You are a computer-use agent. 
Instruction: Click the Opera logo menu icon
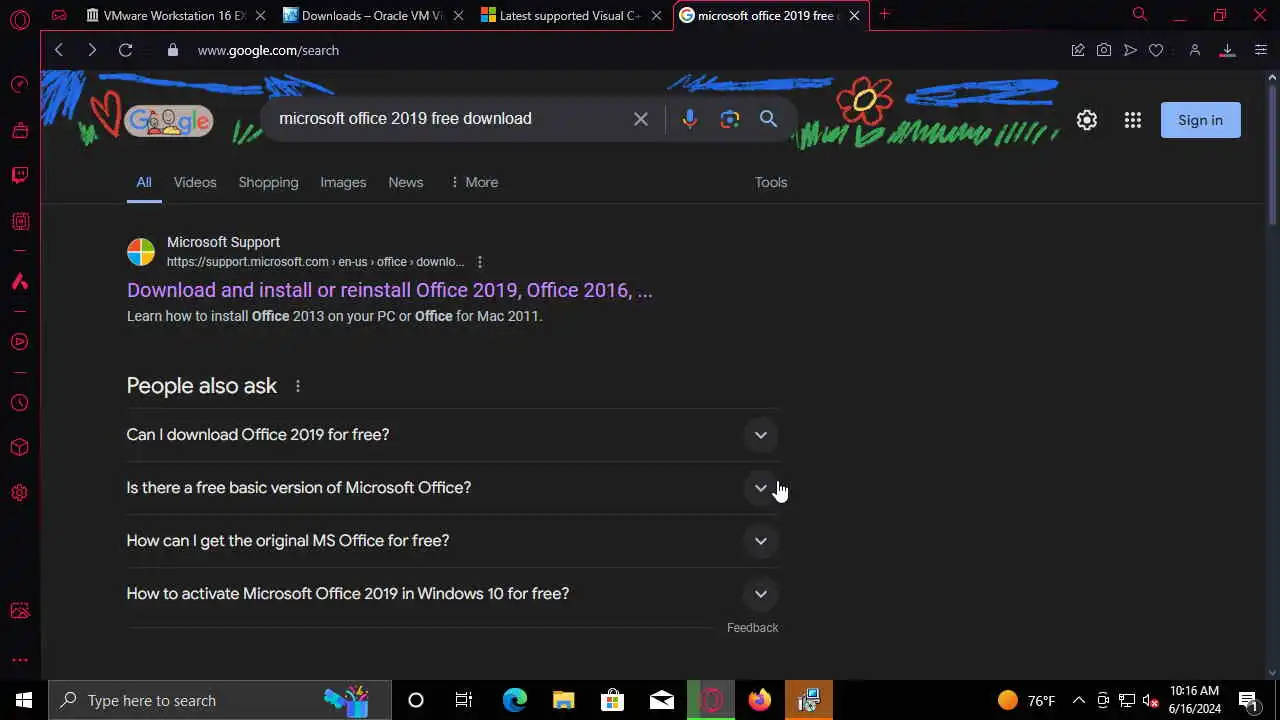pos(20,18)
